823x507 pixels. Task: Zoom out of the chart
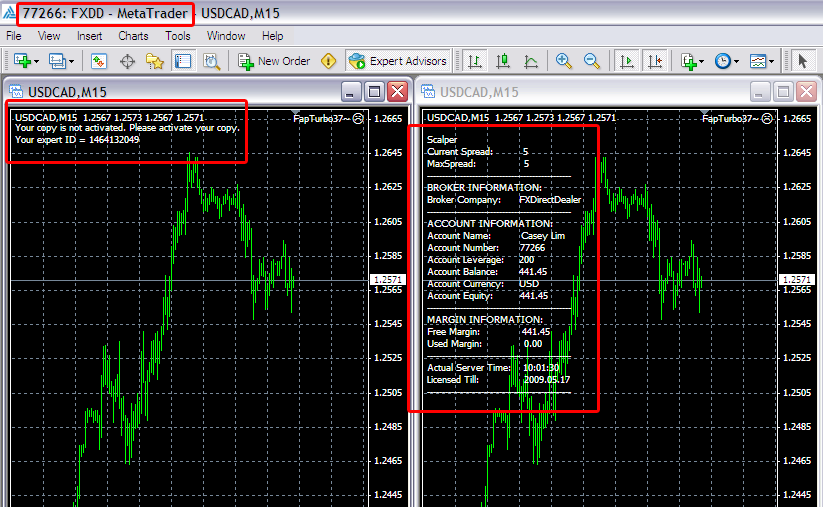point(592,61)
